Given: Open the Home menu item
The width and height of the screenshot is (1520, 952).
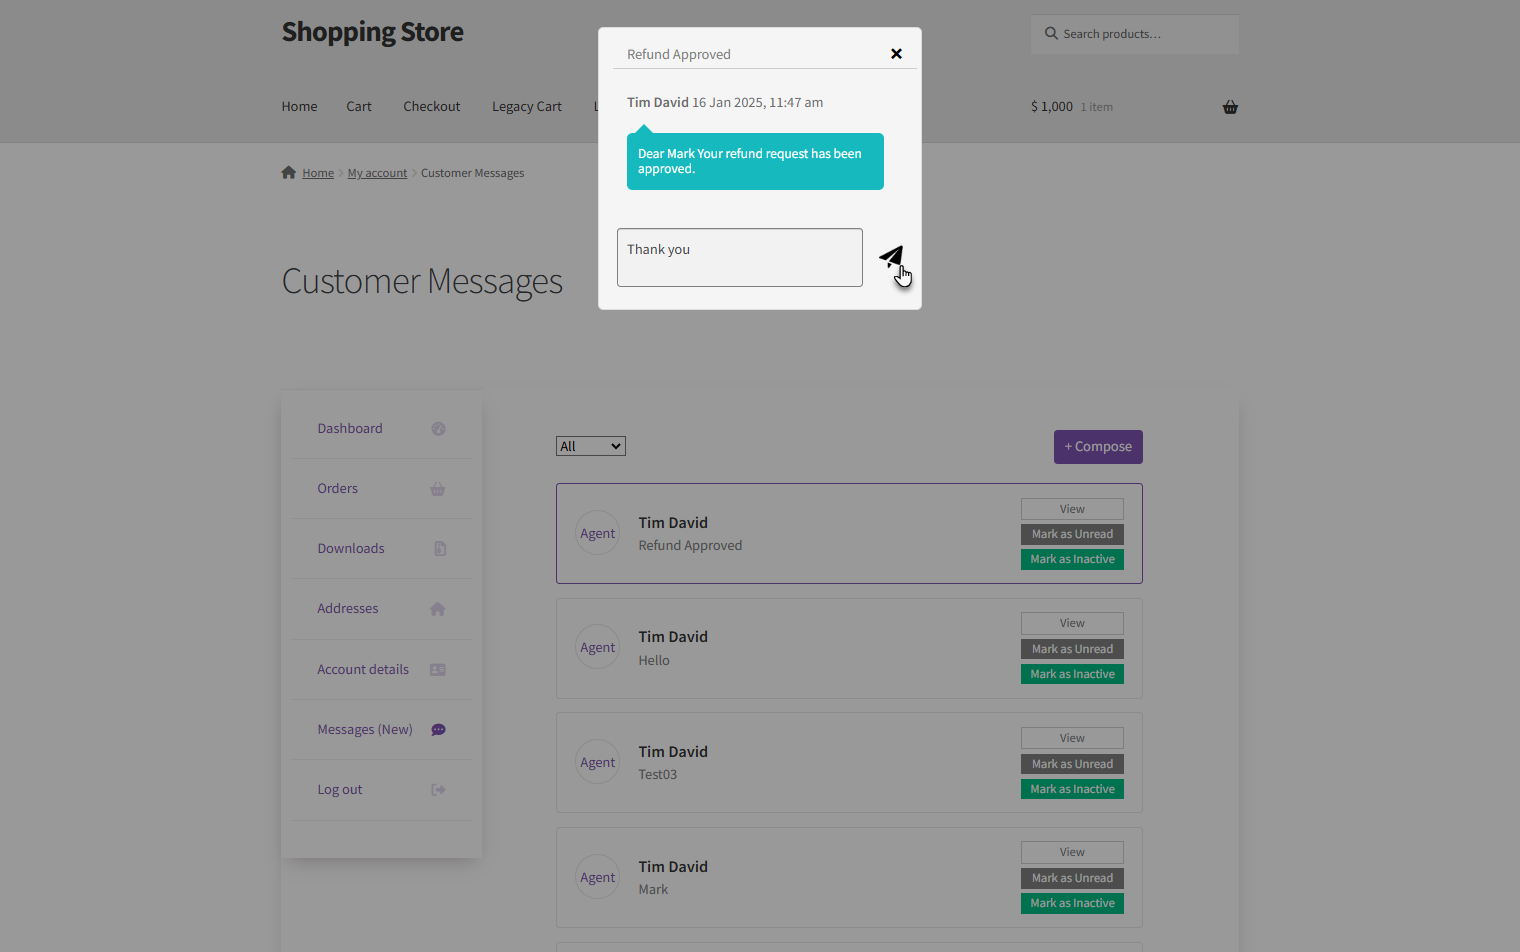Looking at the screenshot, I should (x=299, y=106).
